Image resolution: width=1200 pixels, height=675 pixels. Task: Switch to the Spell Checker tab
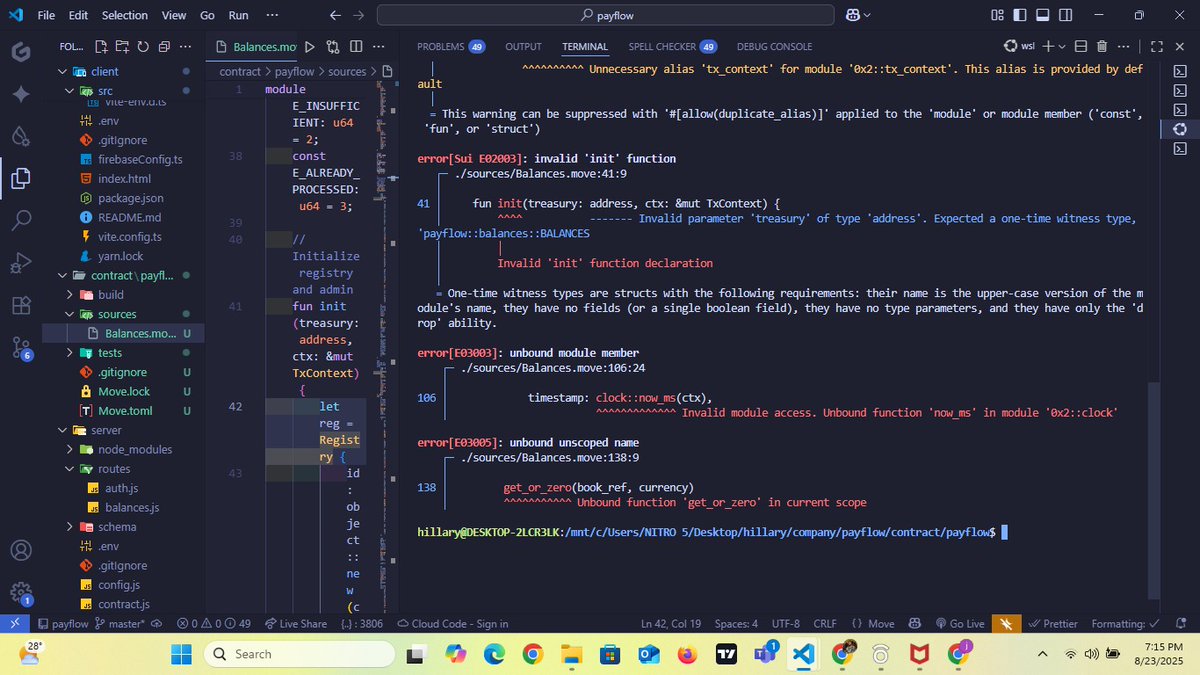pos(672,46)
